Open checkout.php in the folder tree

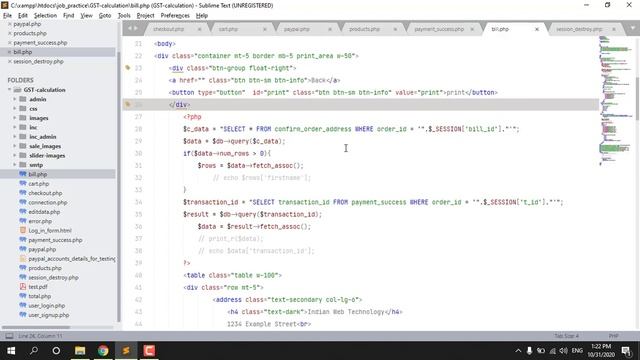point(45,193)
